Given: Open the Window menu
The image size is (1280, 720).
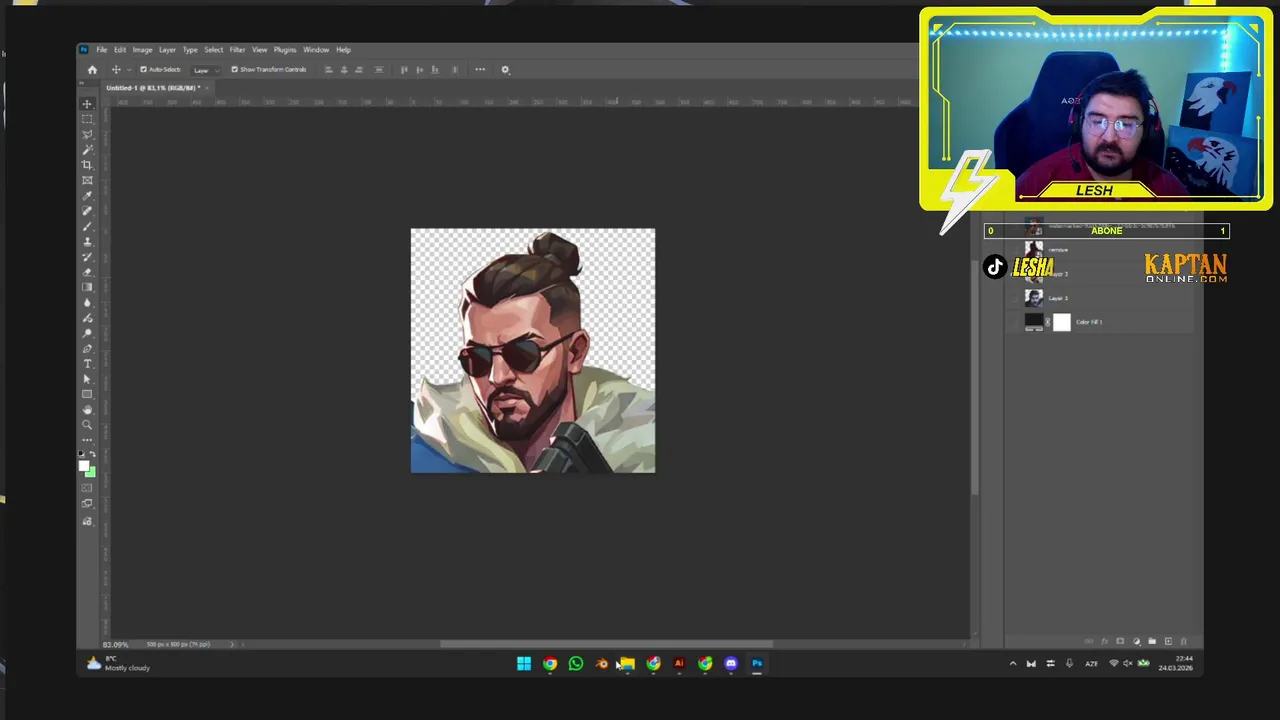Looking at the screenshot, I should coord(316,49).
